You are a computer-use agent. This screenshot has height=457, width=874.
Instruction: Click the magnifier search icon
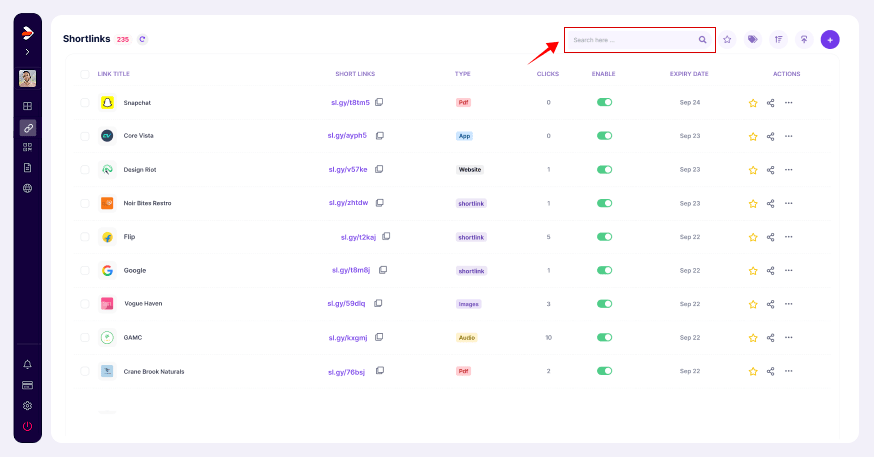coord(702,40)
